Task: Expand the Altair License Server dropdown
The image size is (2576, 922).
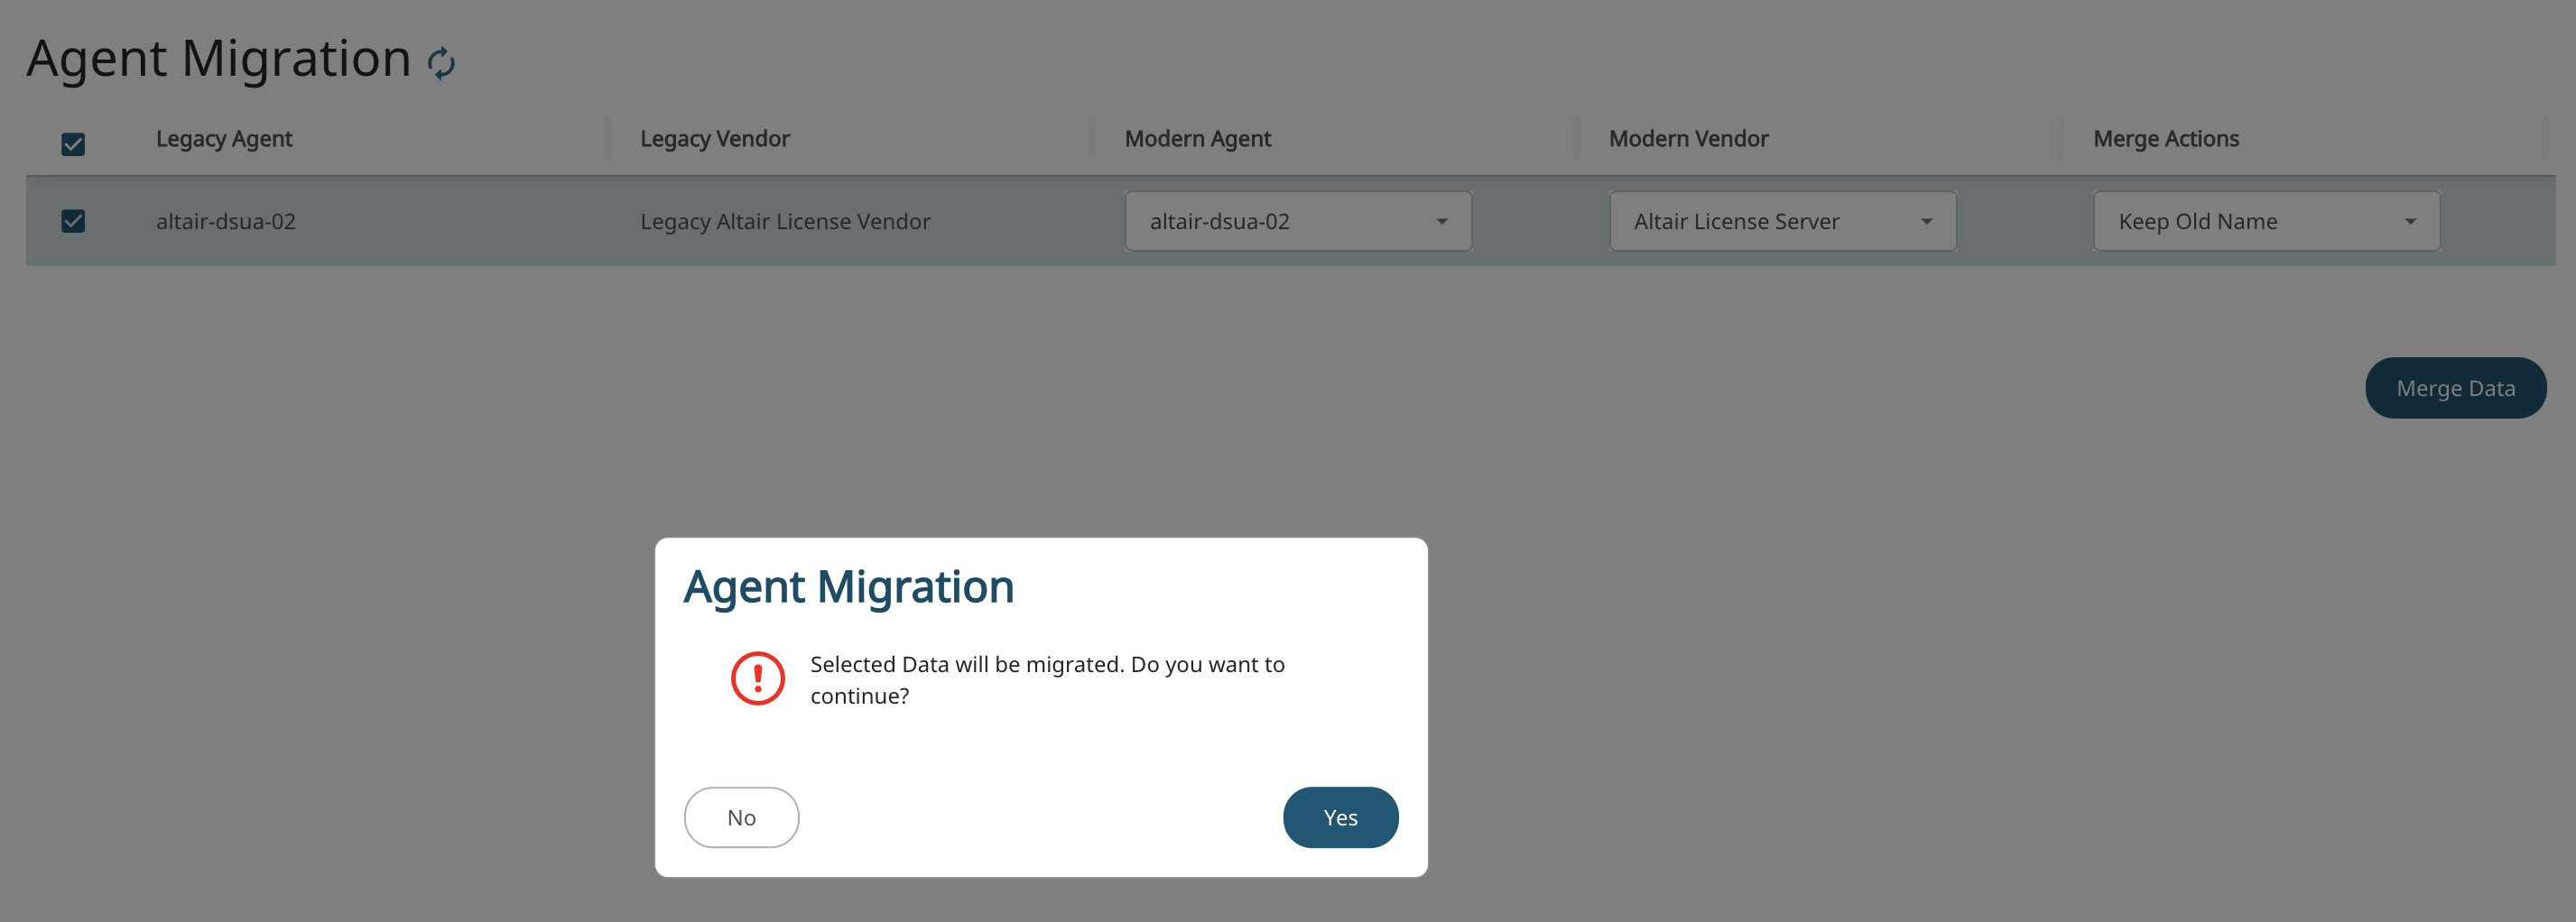Action: pos(1781,221)
